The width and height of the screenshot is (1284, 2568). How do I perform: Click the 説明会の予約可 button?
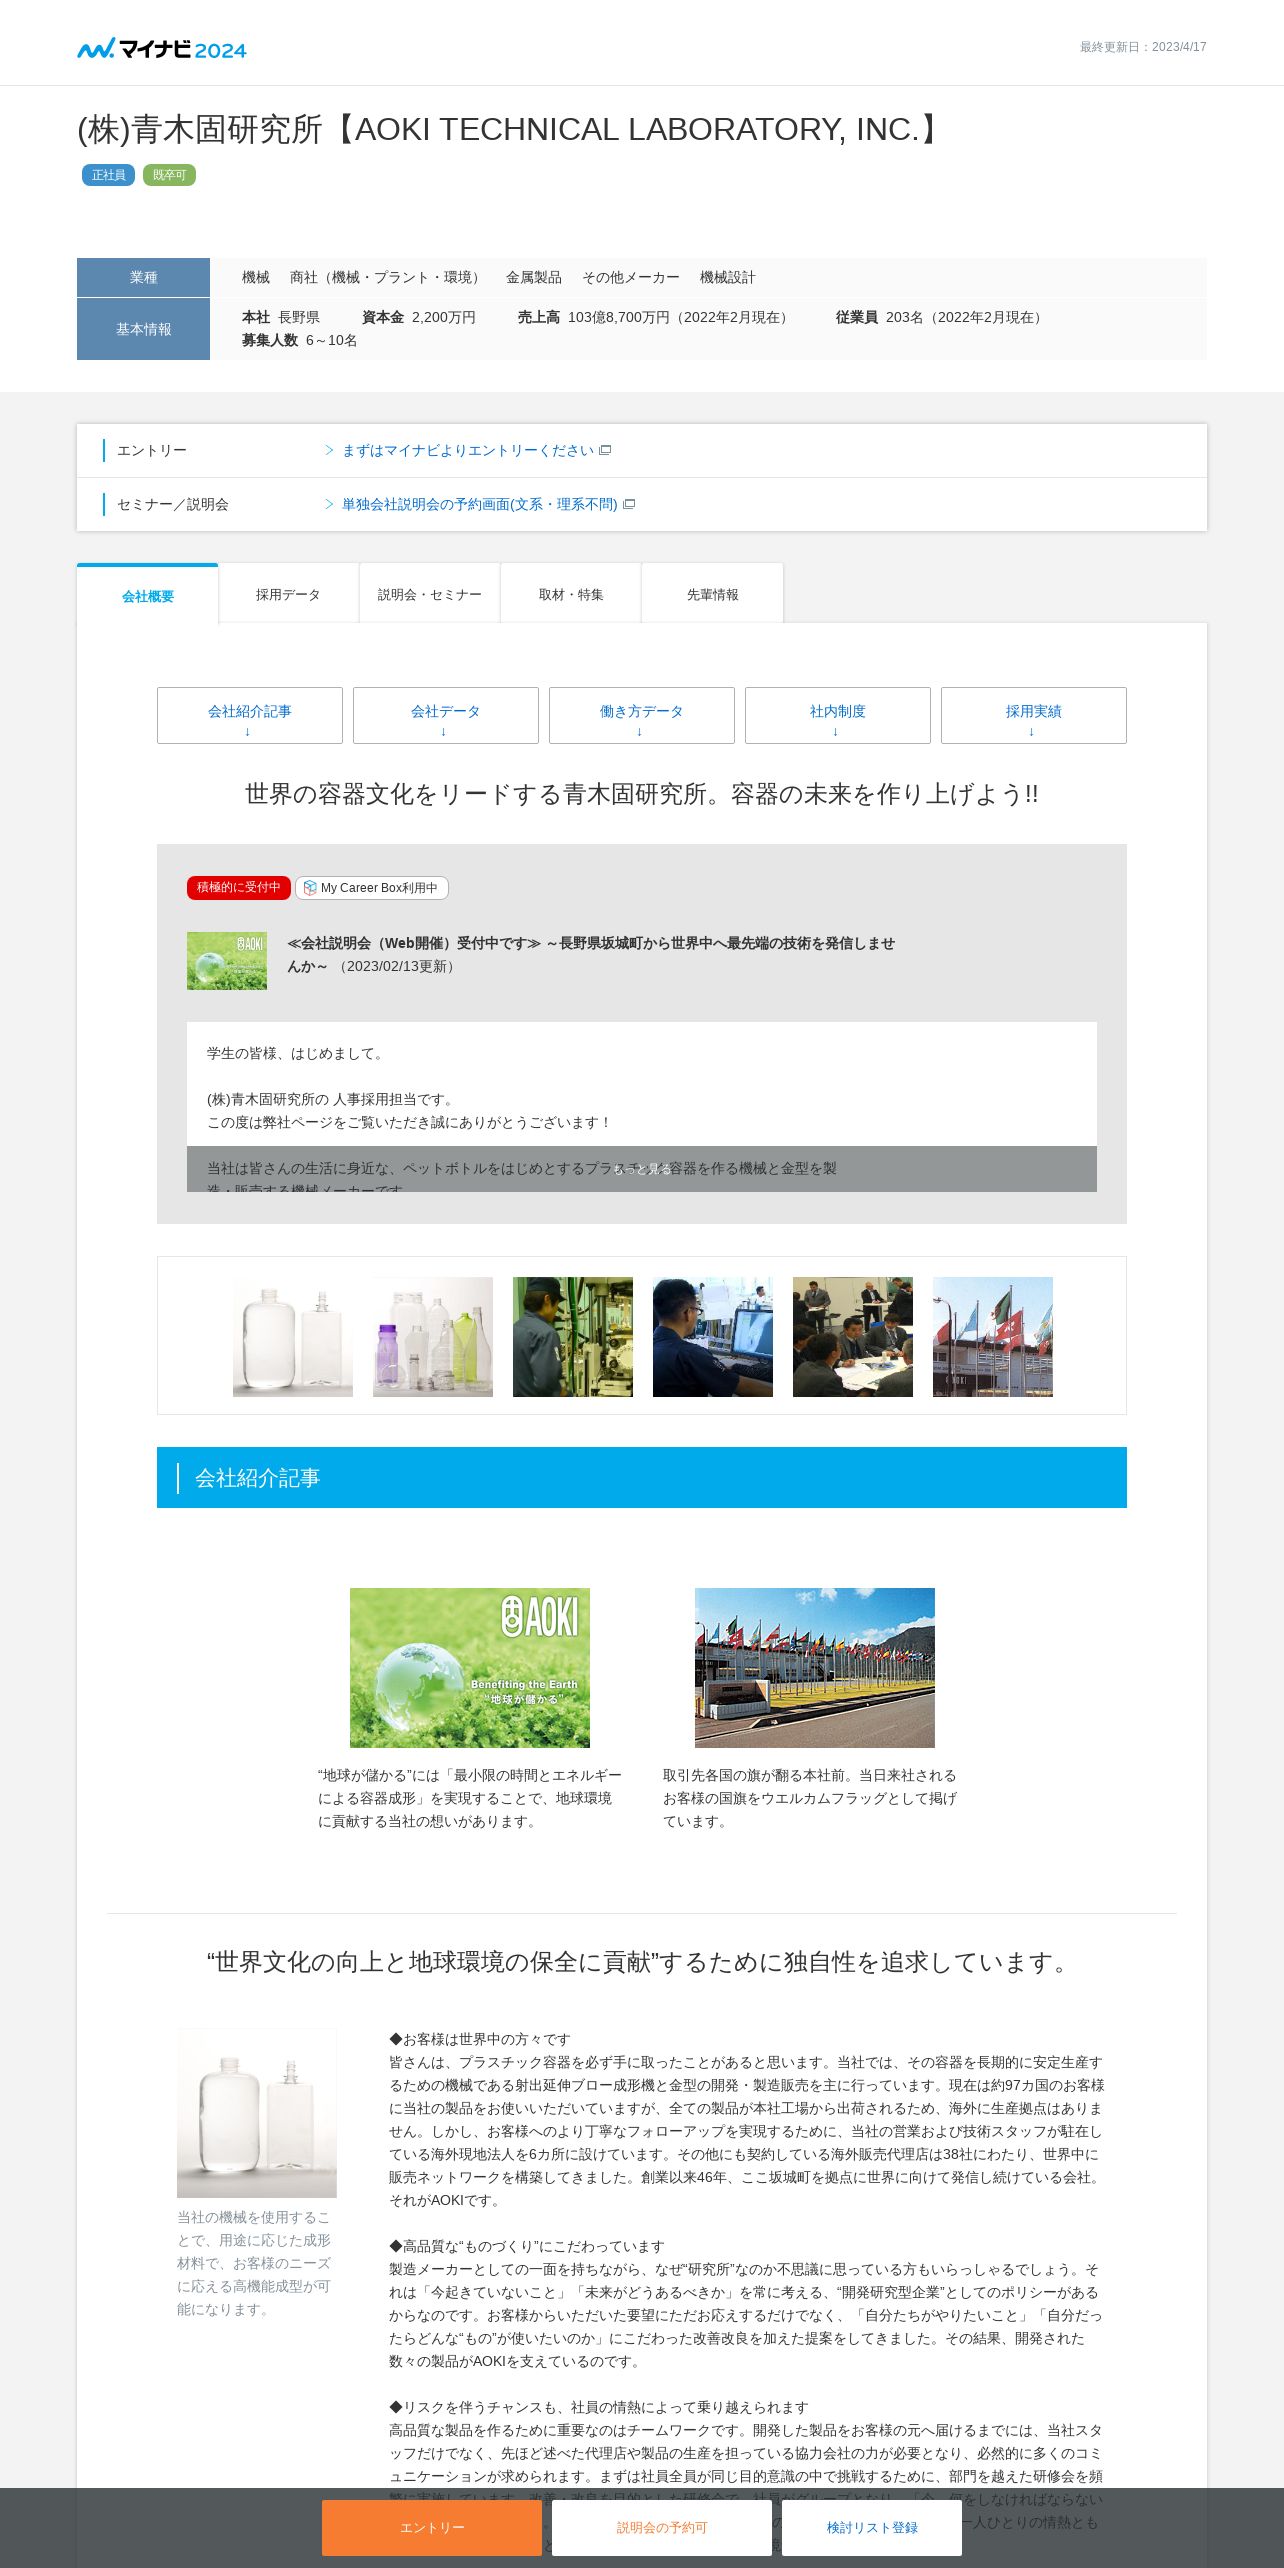tap(662, 2527)
